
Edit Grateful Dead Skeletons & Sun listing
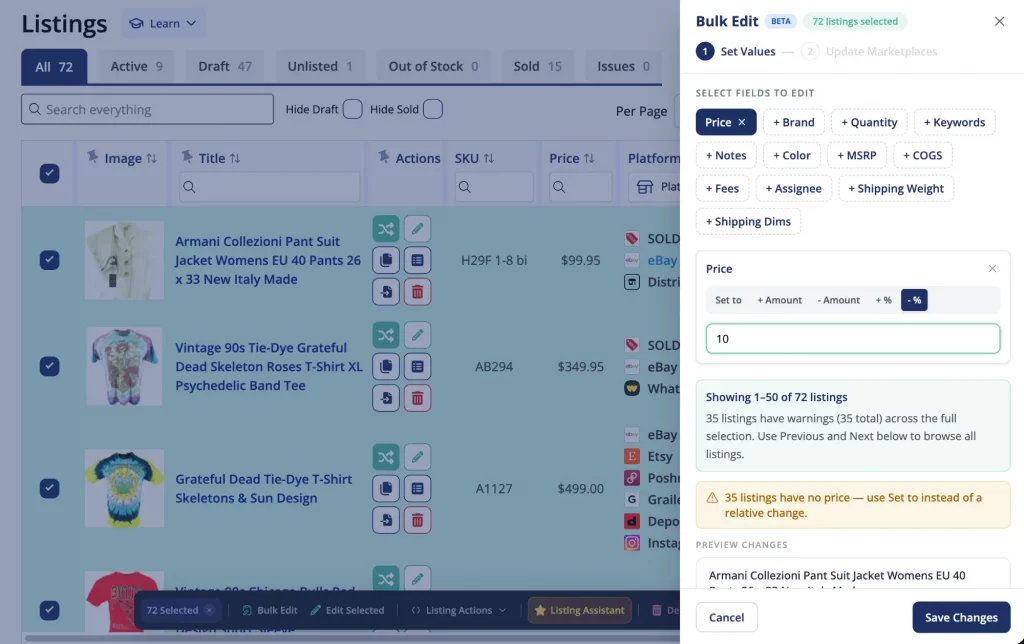pyautogui.click(x=417, y=457)
